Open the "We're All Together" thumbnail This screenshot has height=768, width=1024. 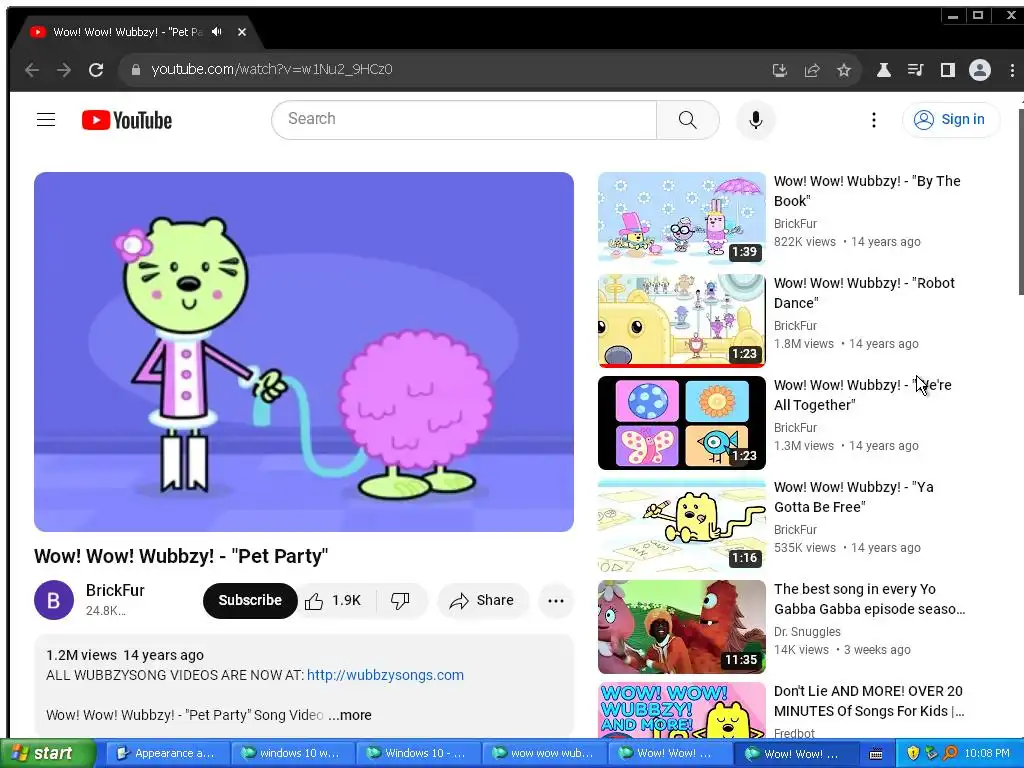point(682,423)
